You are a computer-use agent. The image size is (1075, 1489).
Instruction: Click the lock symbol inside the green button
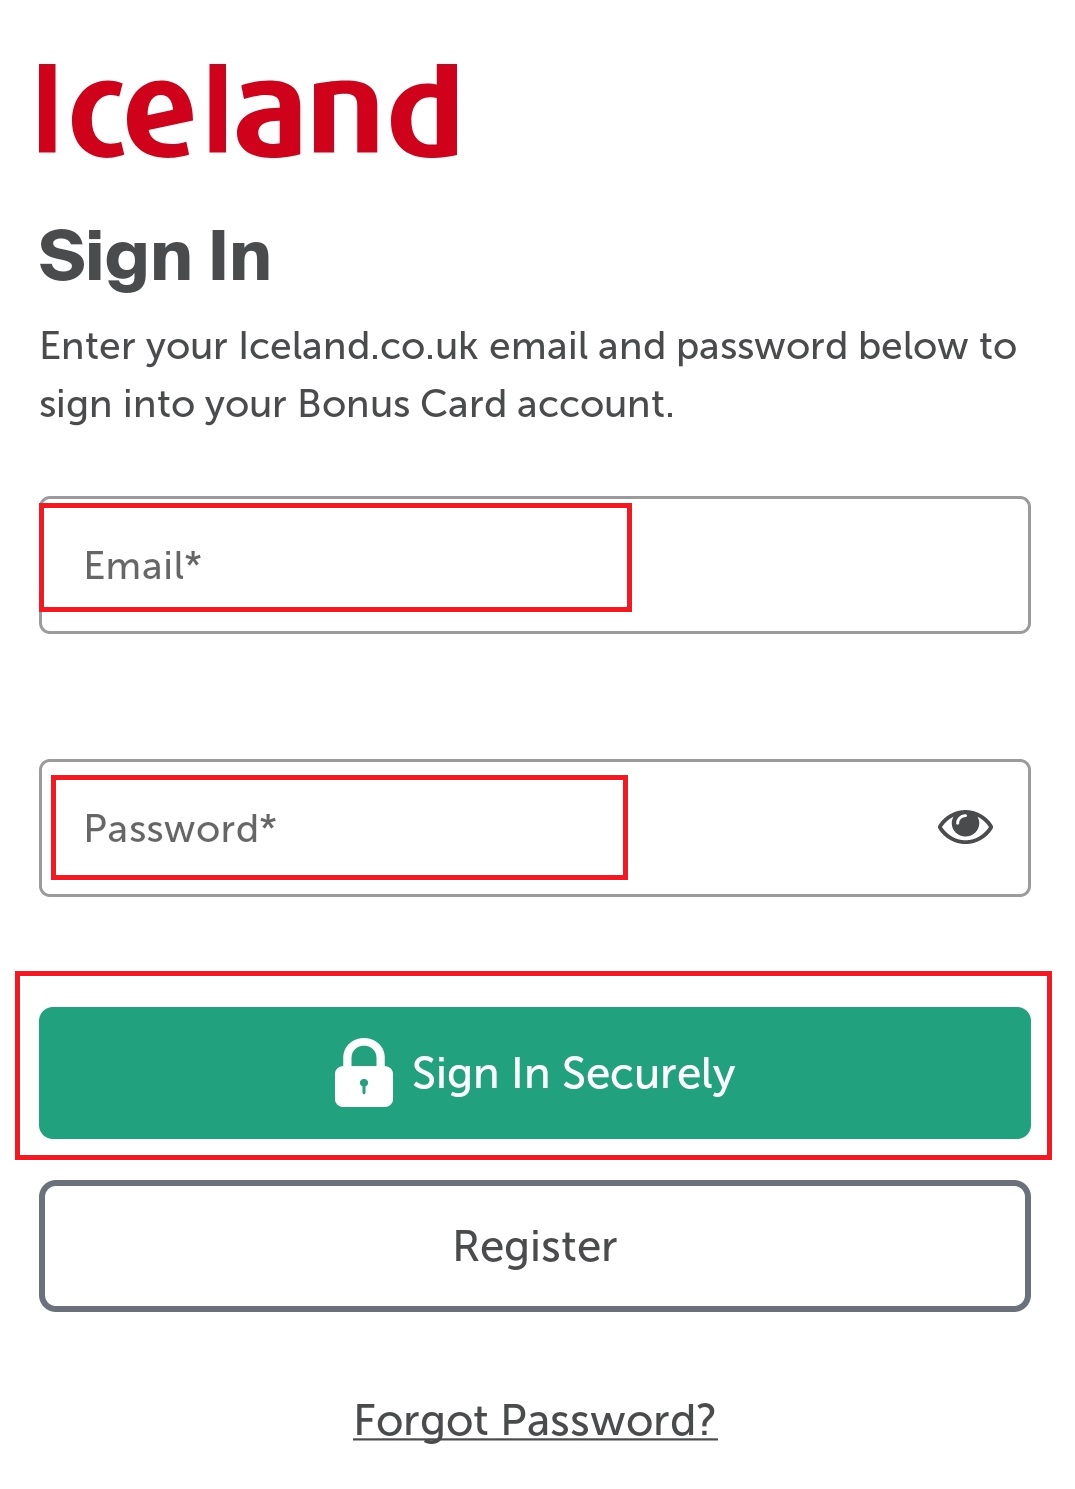(x=365, y=1072)
